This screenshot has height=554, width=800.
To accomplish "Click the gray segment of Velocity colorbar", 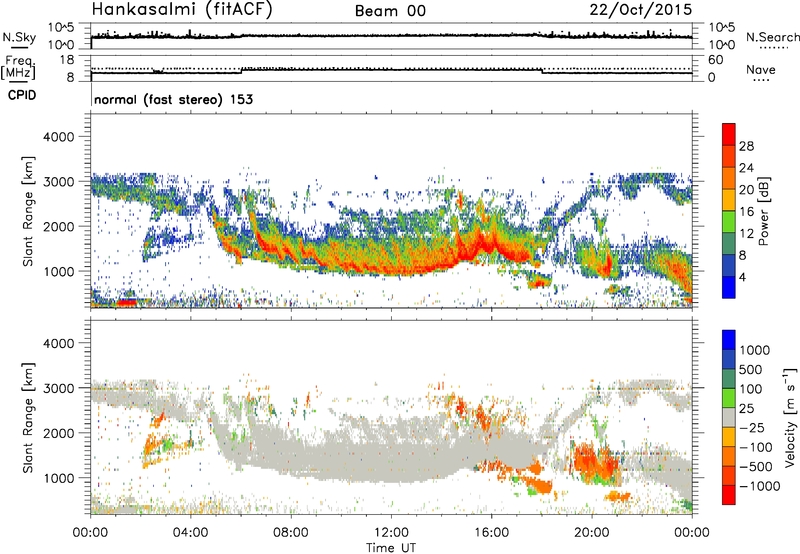I will click(729, 418).
